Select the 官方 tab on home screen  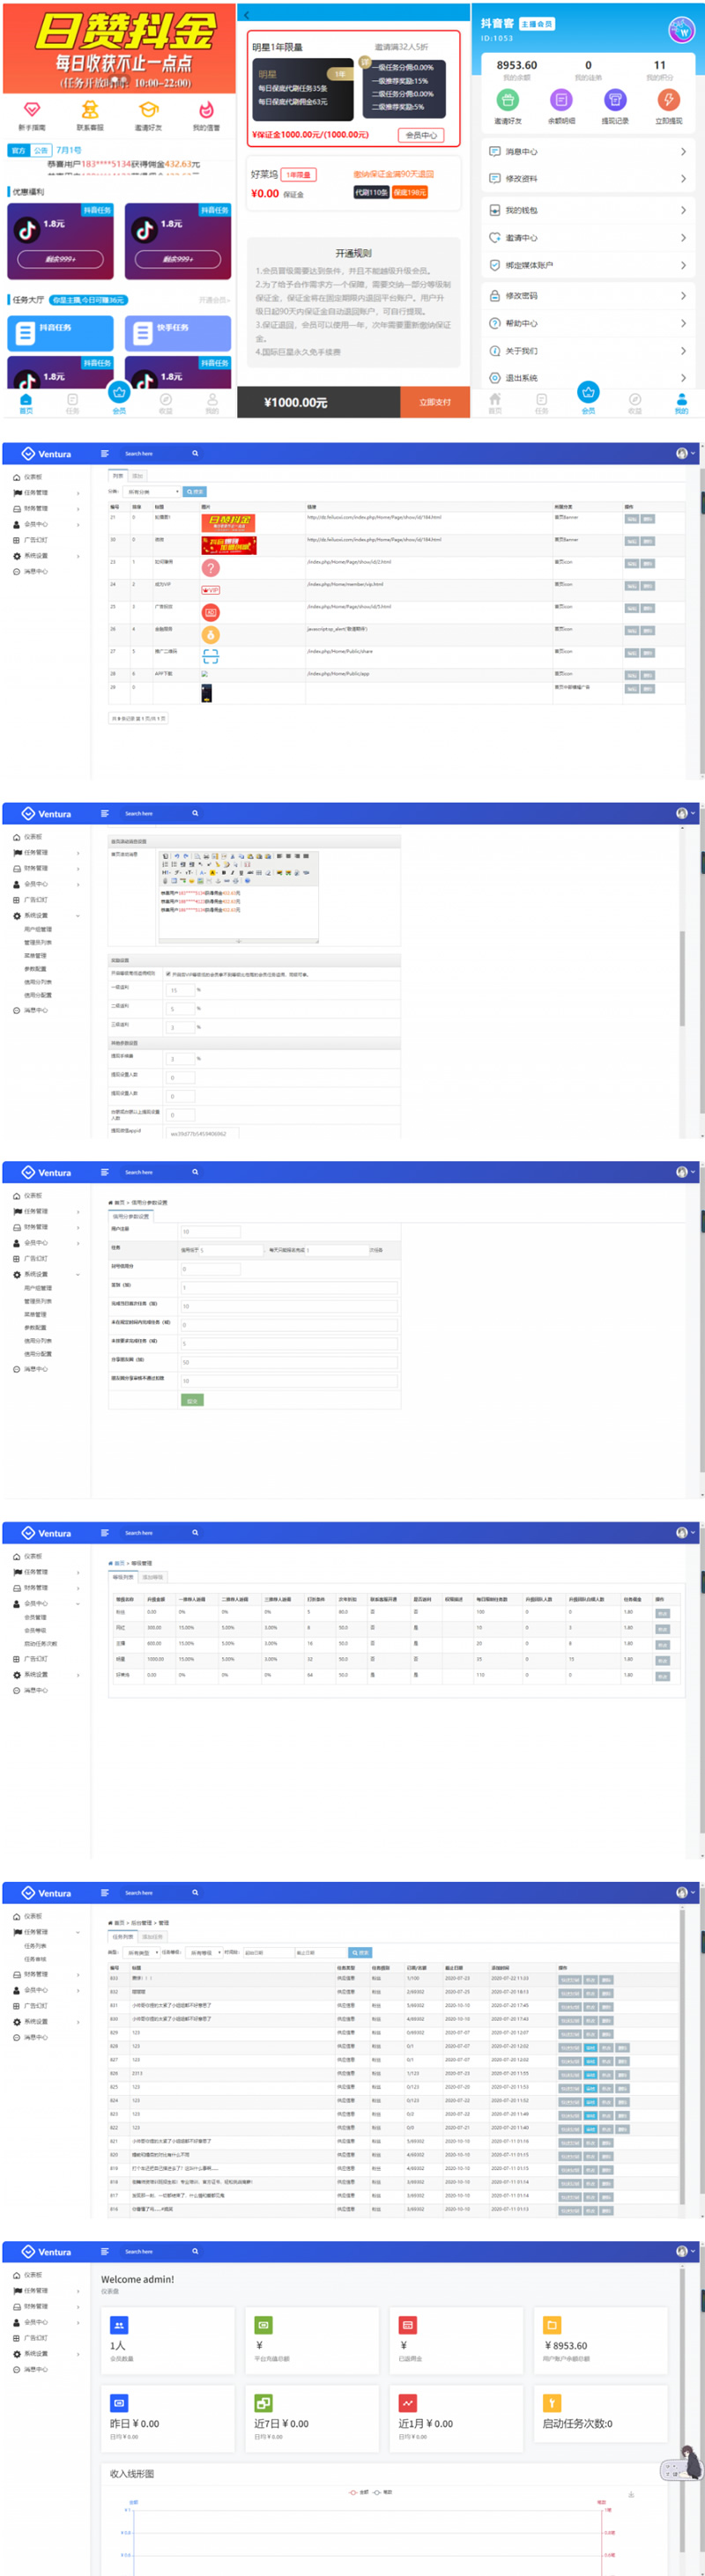click(18, 150)
